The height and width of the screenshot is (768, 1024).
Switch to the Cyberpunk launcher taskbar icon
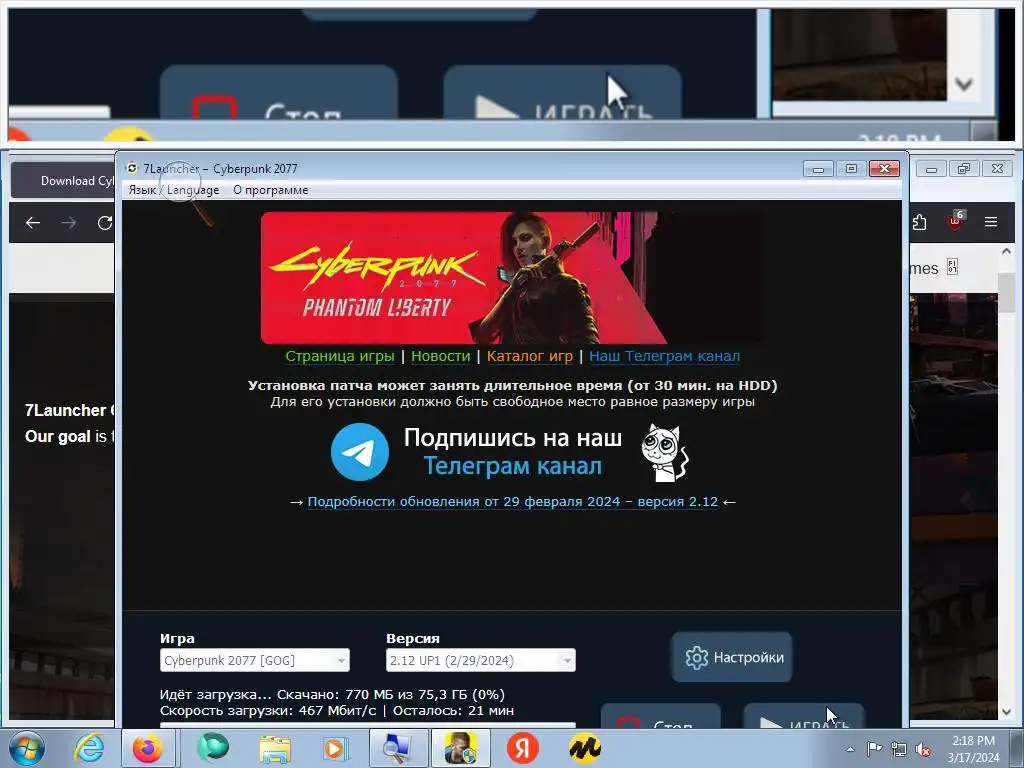460,748
